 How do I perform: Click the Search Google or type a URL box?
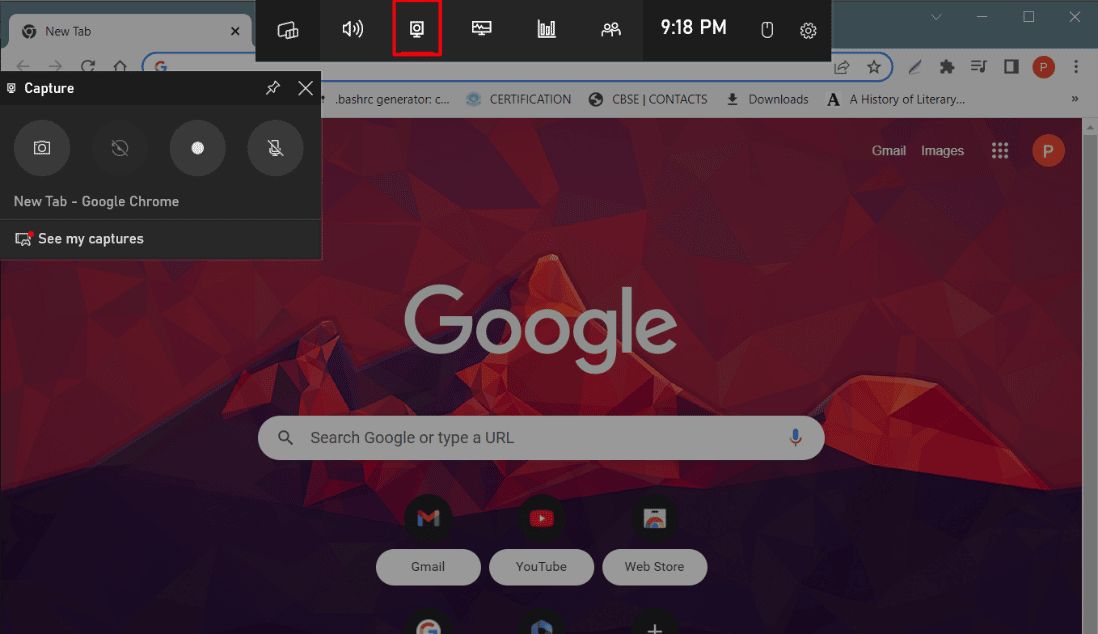(541, 438)
